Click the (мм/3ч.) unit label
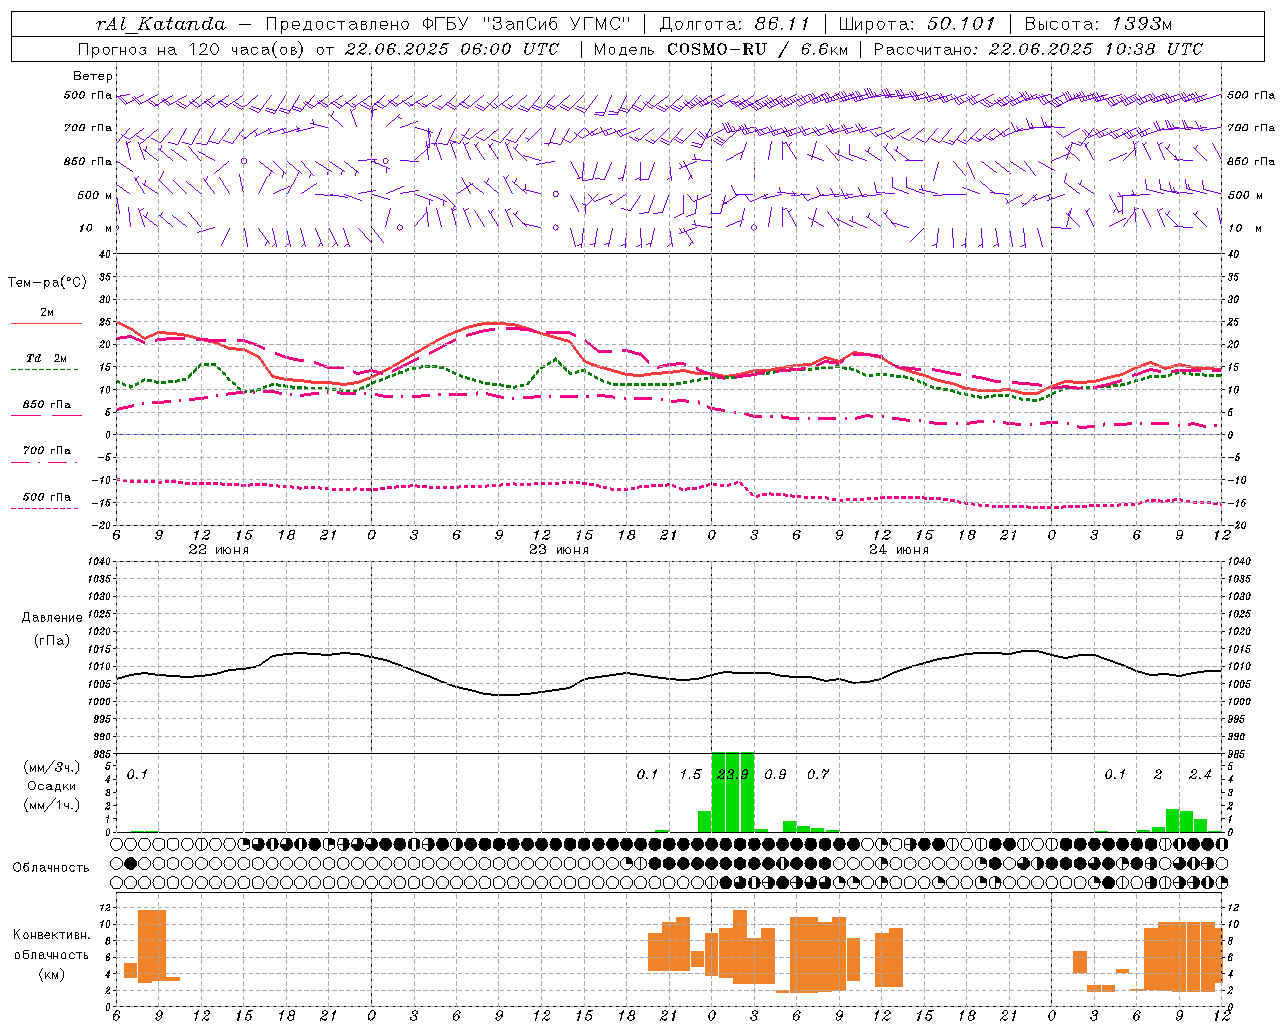Image resolution: width=1280 pixels, height=1024 pixels. 52,767
